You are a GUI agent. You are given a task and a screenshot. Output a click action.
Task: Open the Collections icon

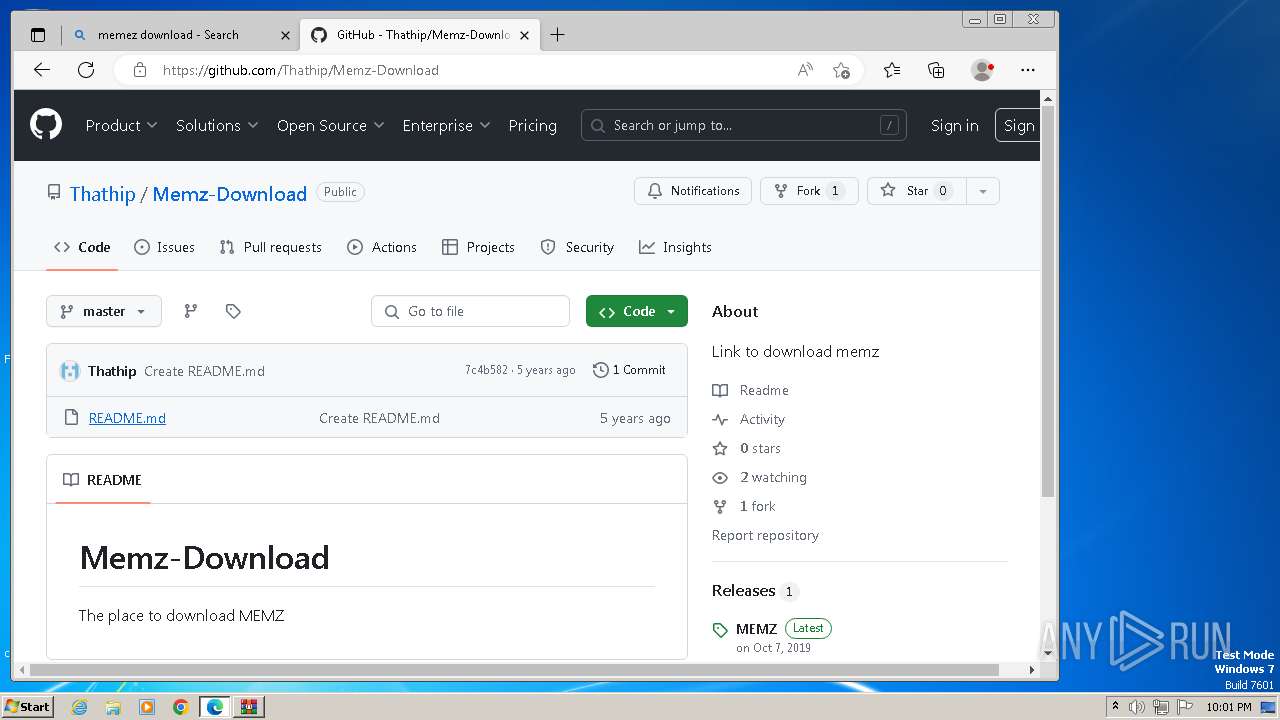[936, 70]
